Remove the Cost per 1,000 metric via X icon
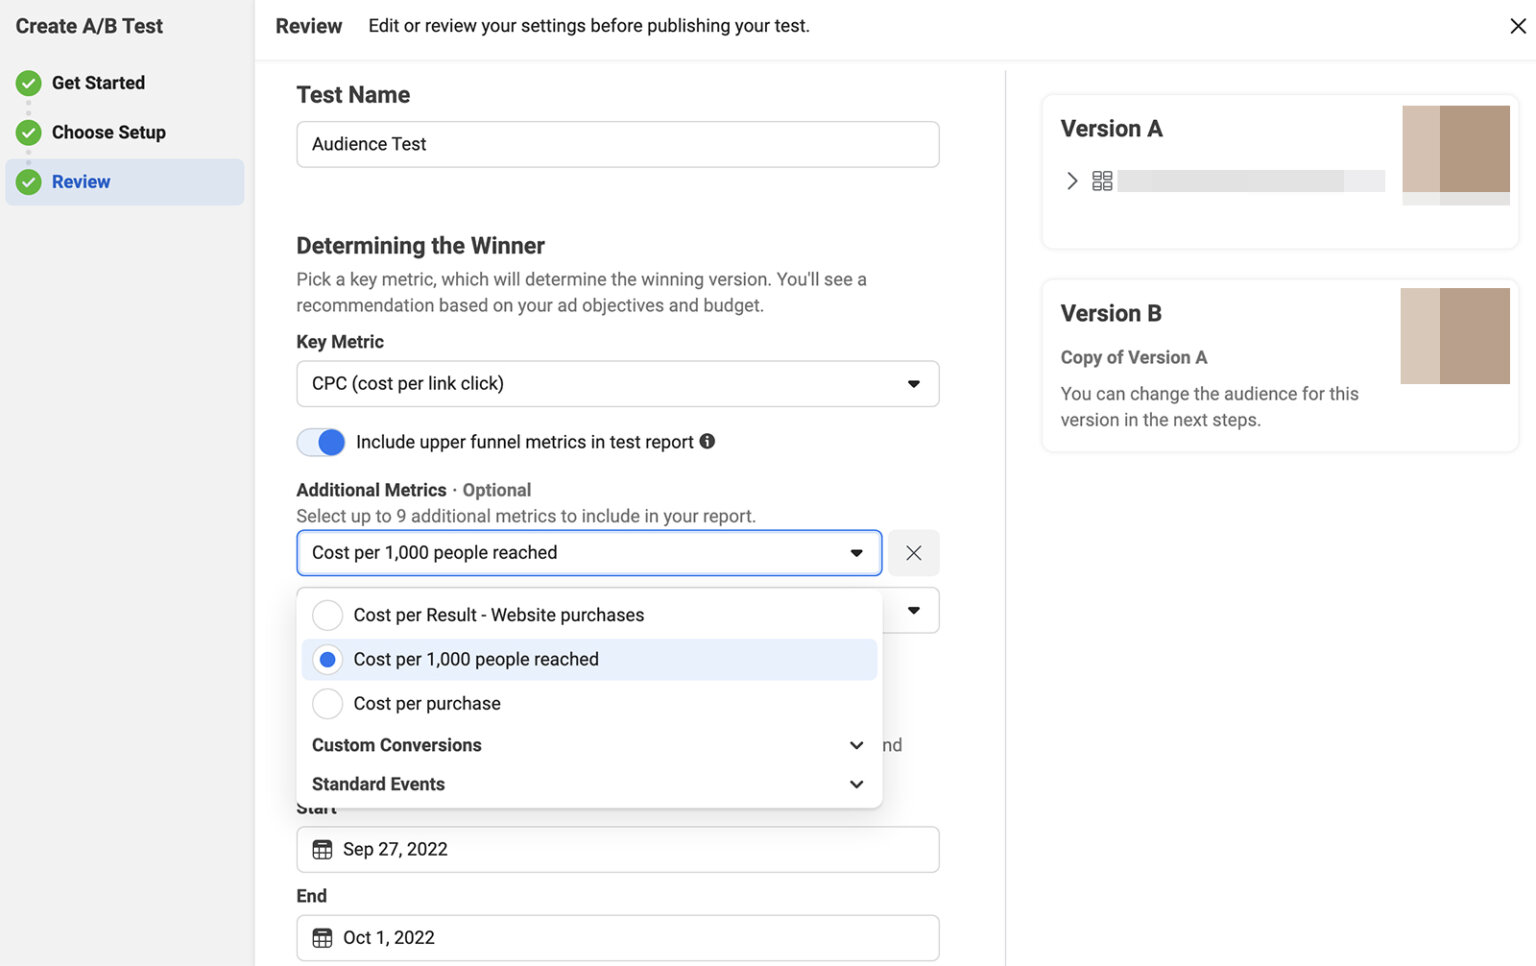Image resolution: width=1536 pixels, height=966 pixels. pyautogui.click(x=912, y=552)
